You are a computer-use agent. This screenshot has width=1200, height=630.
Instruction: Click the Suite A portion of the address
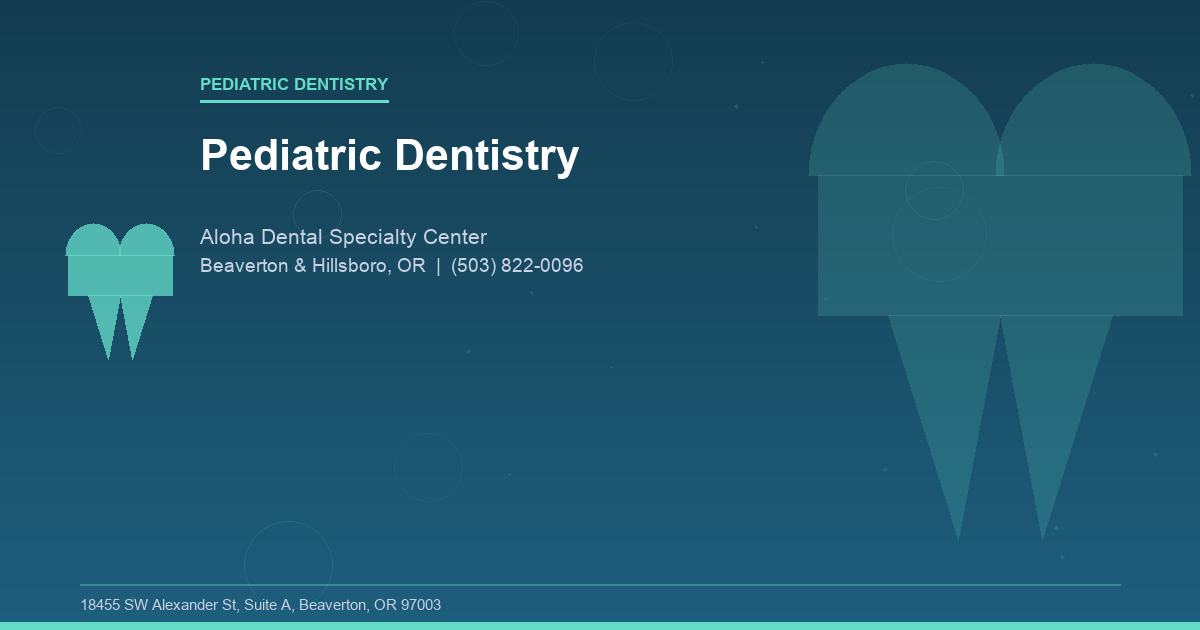point(266,604)
